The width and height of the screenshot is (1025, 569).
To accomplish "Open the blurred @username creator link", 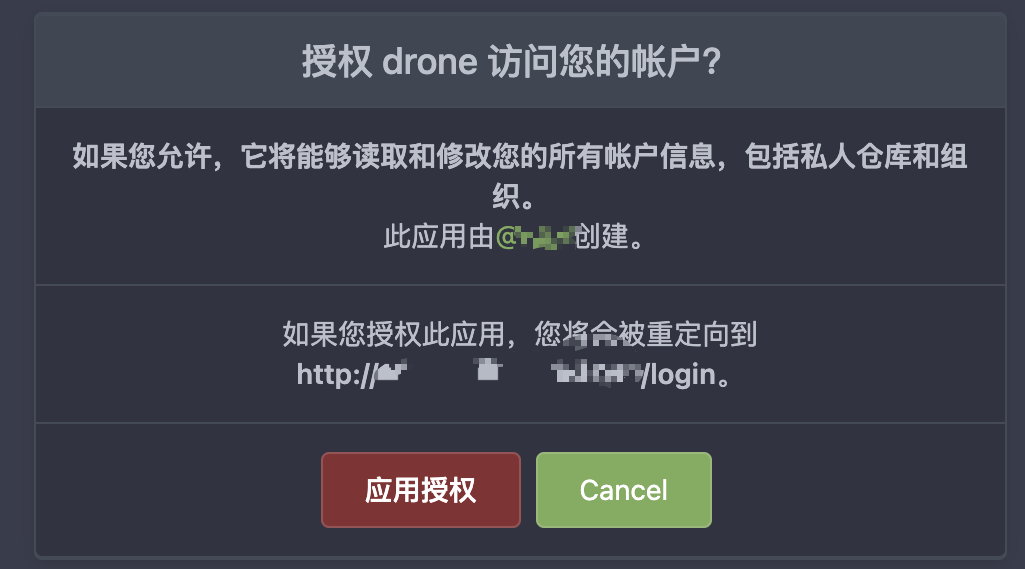I will pyautogui.click(x=535, y=237).
